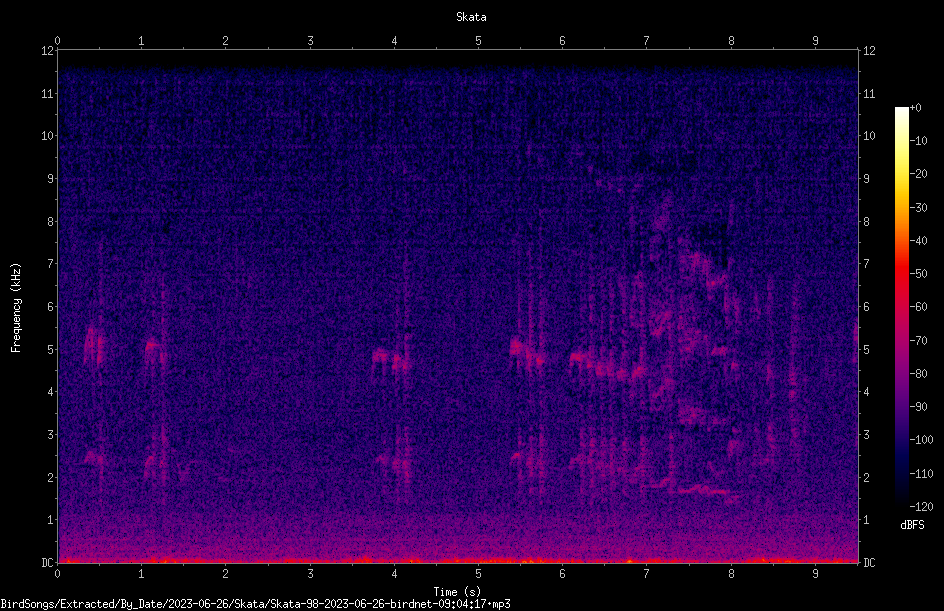
Task: Click the "+0" color bar label
Action: click(915, 108)
